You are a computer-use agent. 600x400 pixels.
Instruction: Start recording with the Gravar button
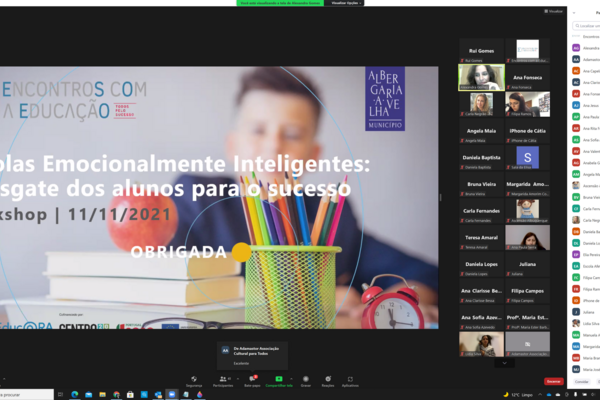pyautogui.click(x=306, y=381)
